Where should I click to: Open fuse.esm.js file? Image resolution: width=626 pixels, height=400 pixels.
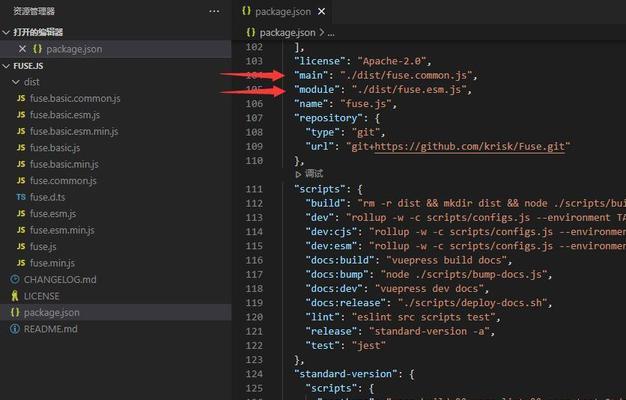[53, 214]
